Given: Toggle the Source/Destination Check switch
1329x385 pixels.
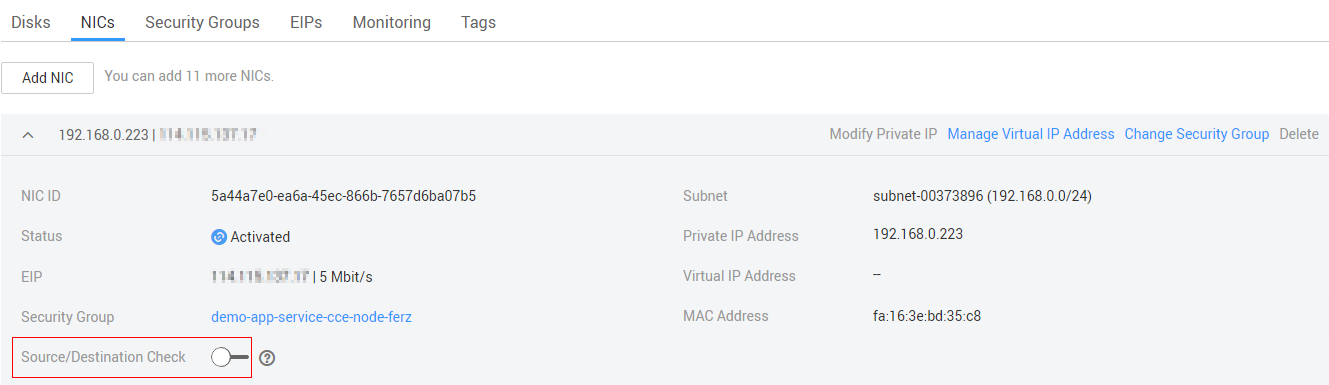Looking at the screenshot, I should click(230, 357).
